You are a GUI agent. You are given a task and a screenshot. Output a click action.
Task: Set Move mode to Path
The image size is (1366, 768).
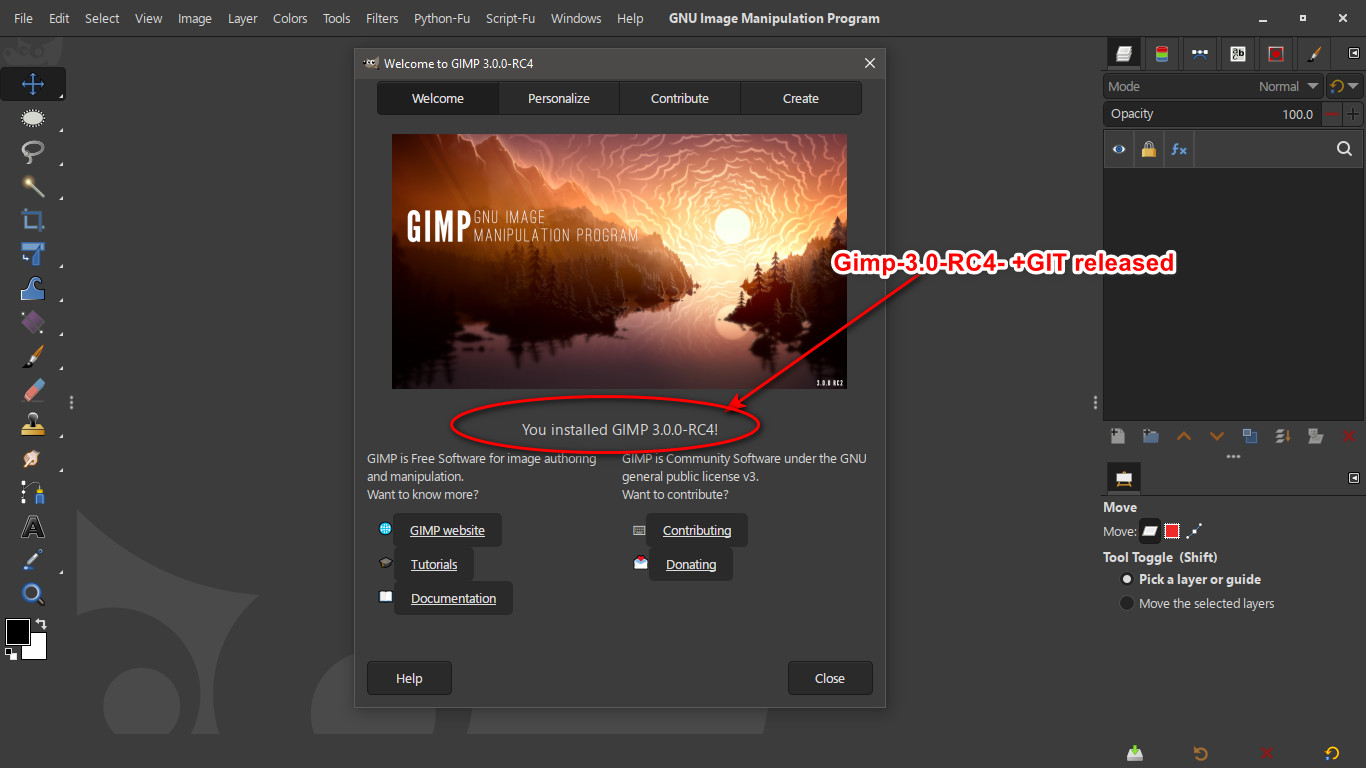1194,531
